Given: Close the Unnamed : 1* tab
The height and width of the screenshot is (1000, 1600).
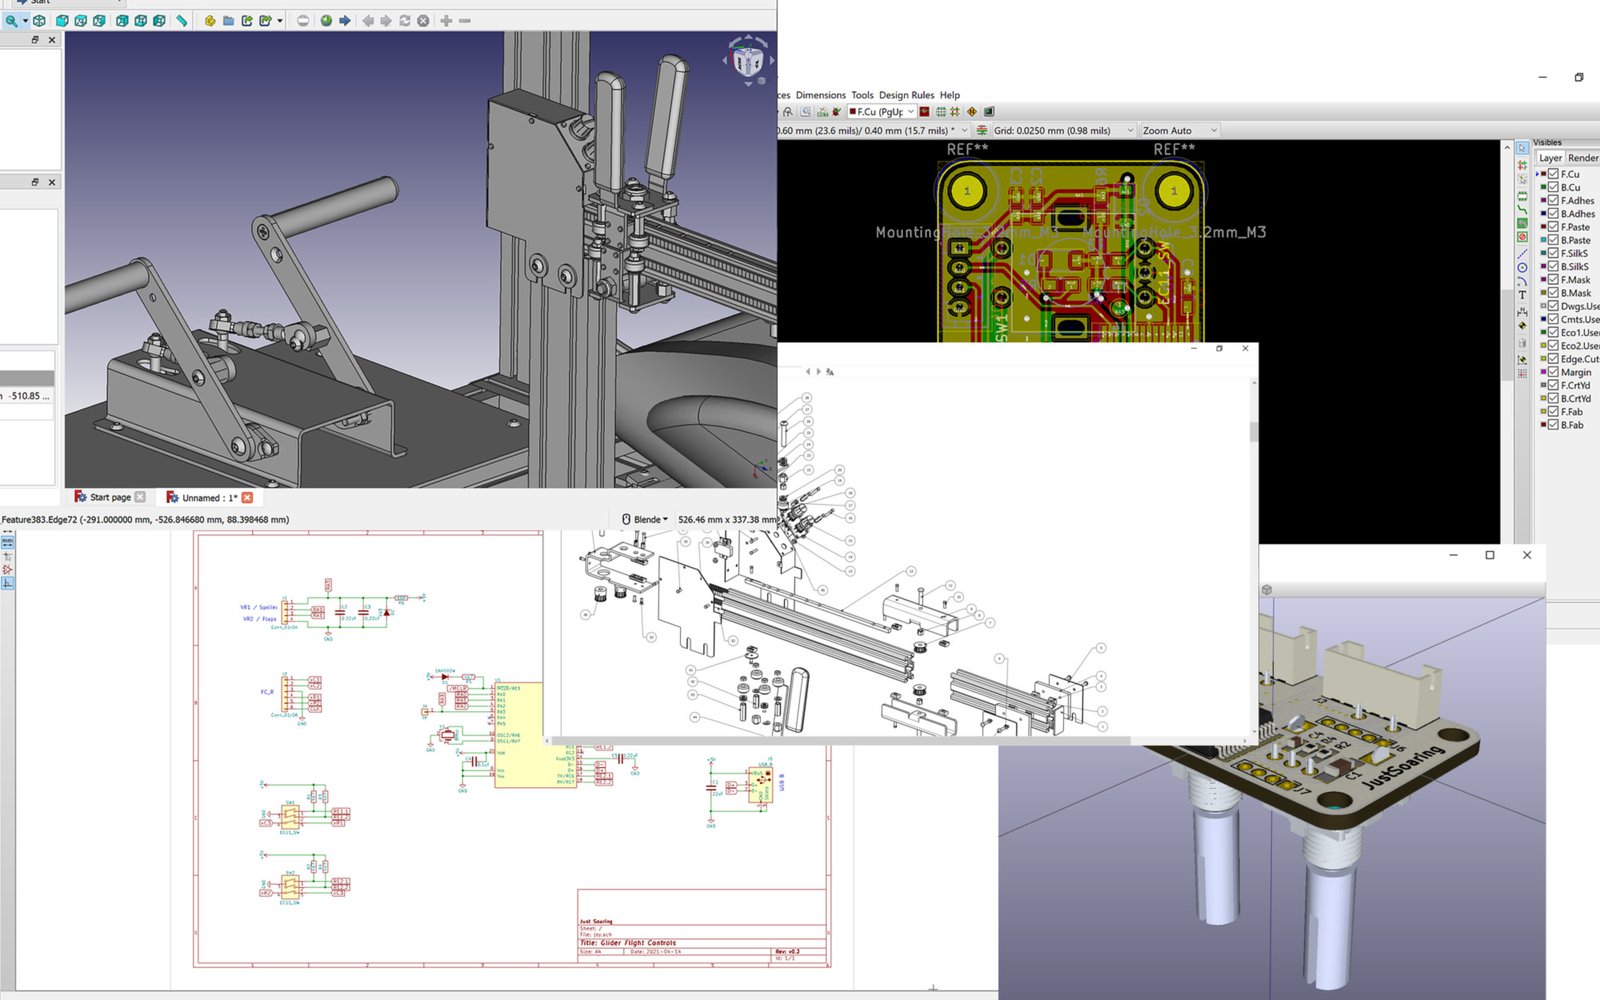Looking at the screenshot, I should pos(247,497).
